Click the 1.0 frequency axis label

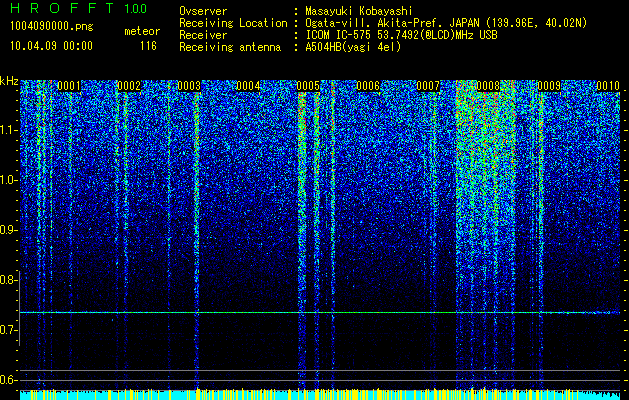click(x=9, y=180)
